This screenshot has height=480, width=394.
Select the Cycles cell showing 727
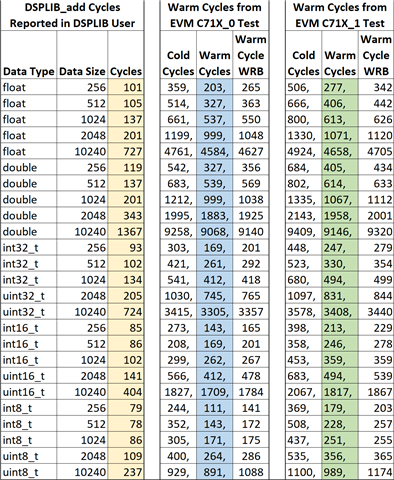tap(126, 151)
